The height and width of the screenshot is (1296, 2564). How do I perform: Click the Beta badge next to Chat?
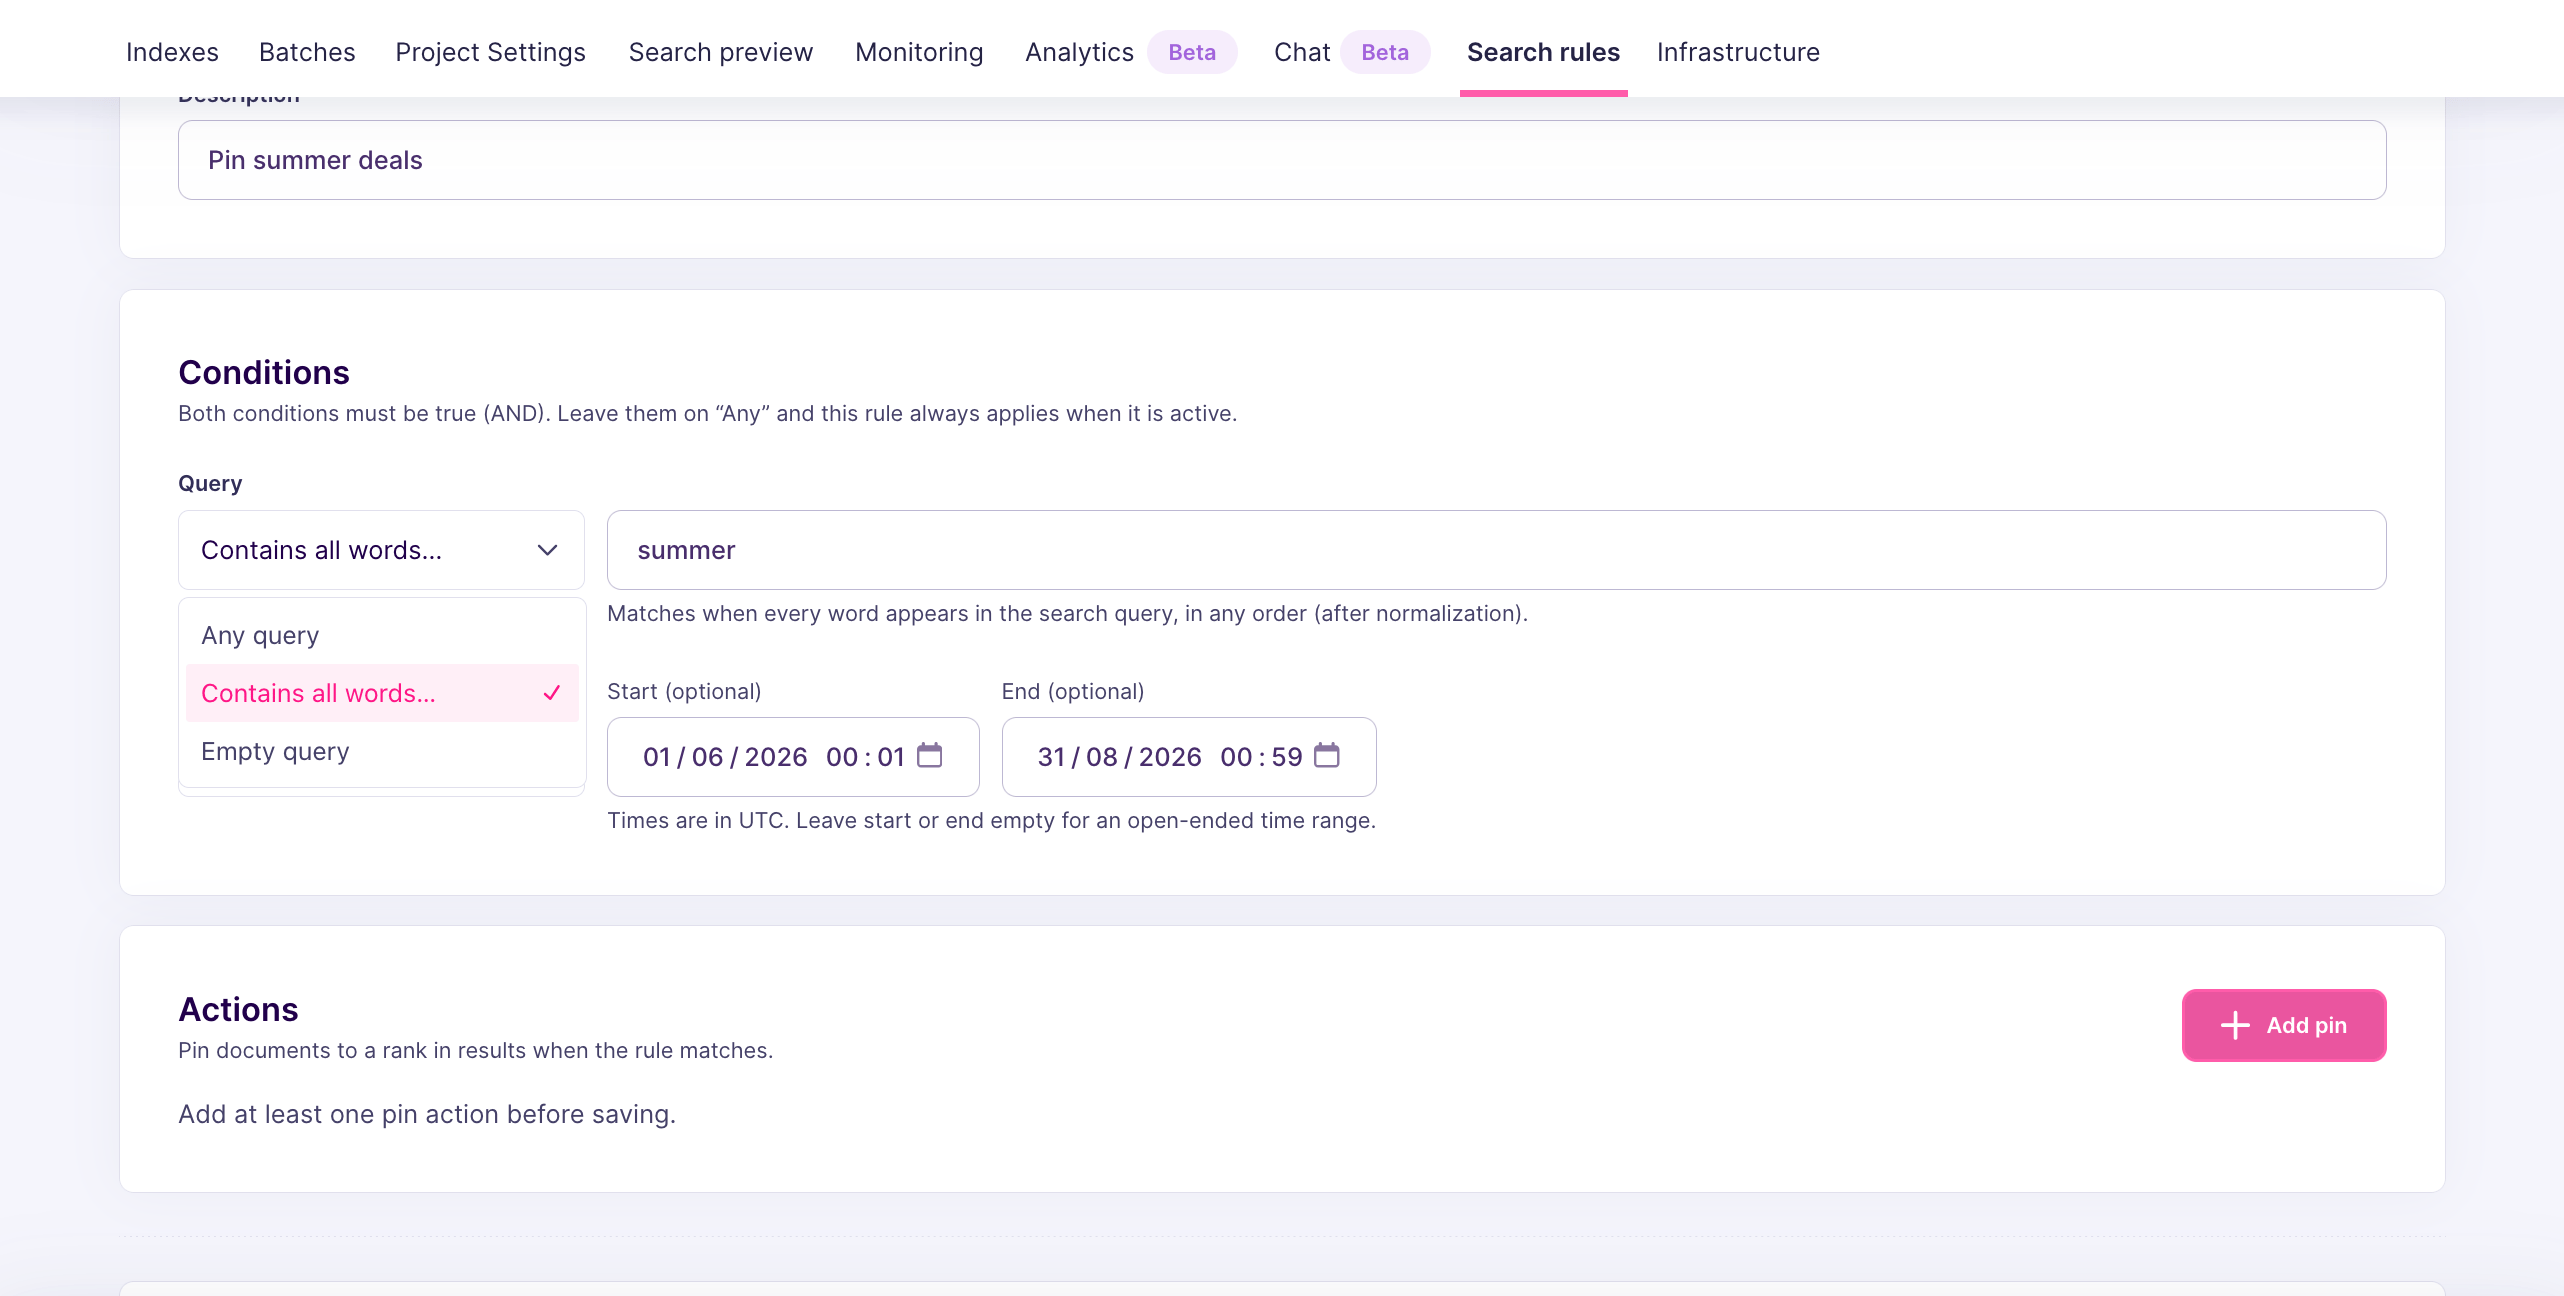(1385, 52)
